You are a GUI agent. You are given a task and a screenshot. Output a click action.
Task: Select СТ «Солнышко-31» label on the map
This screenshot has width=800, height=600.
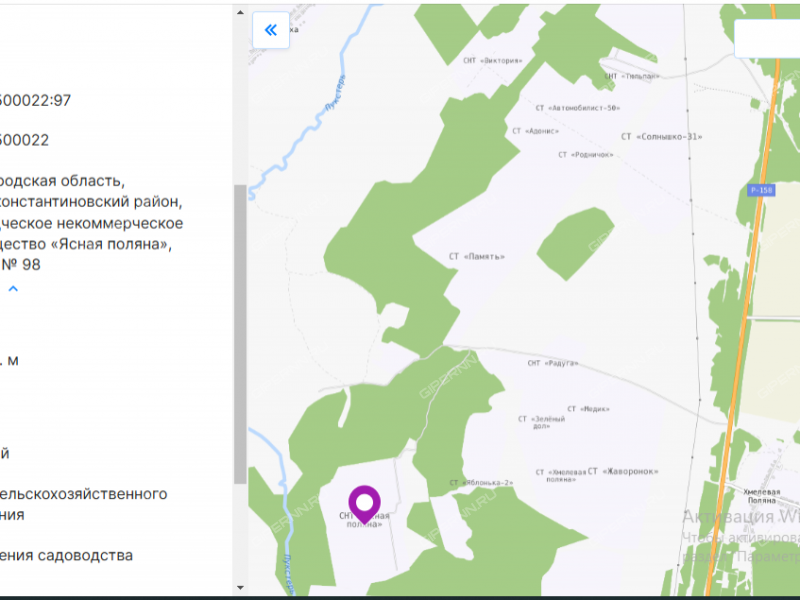coord(662,136)
